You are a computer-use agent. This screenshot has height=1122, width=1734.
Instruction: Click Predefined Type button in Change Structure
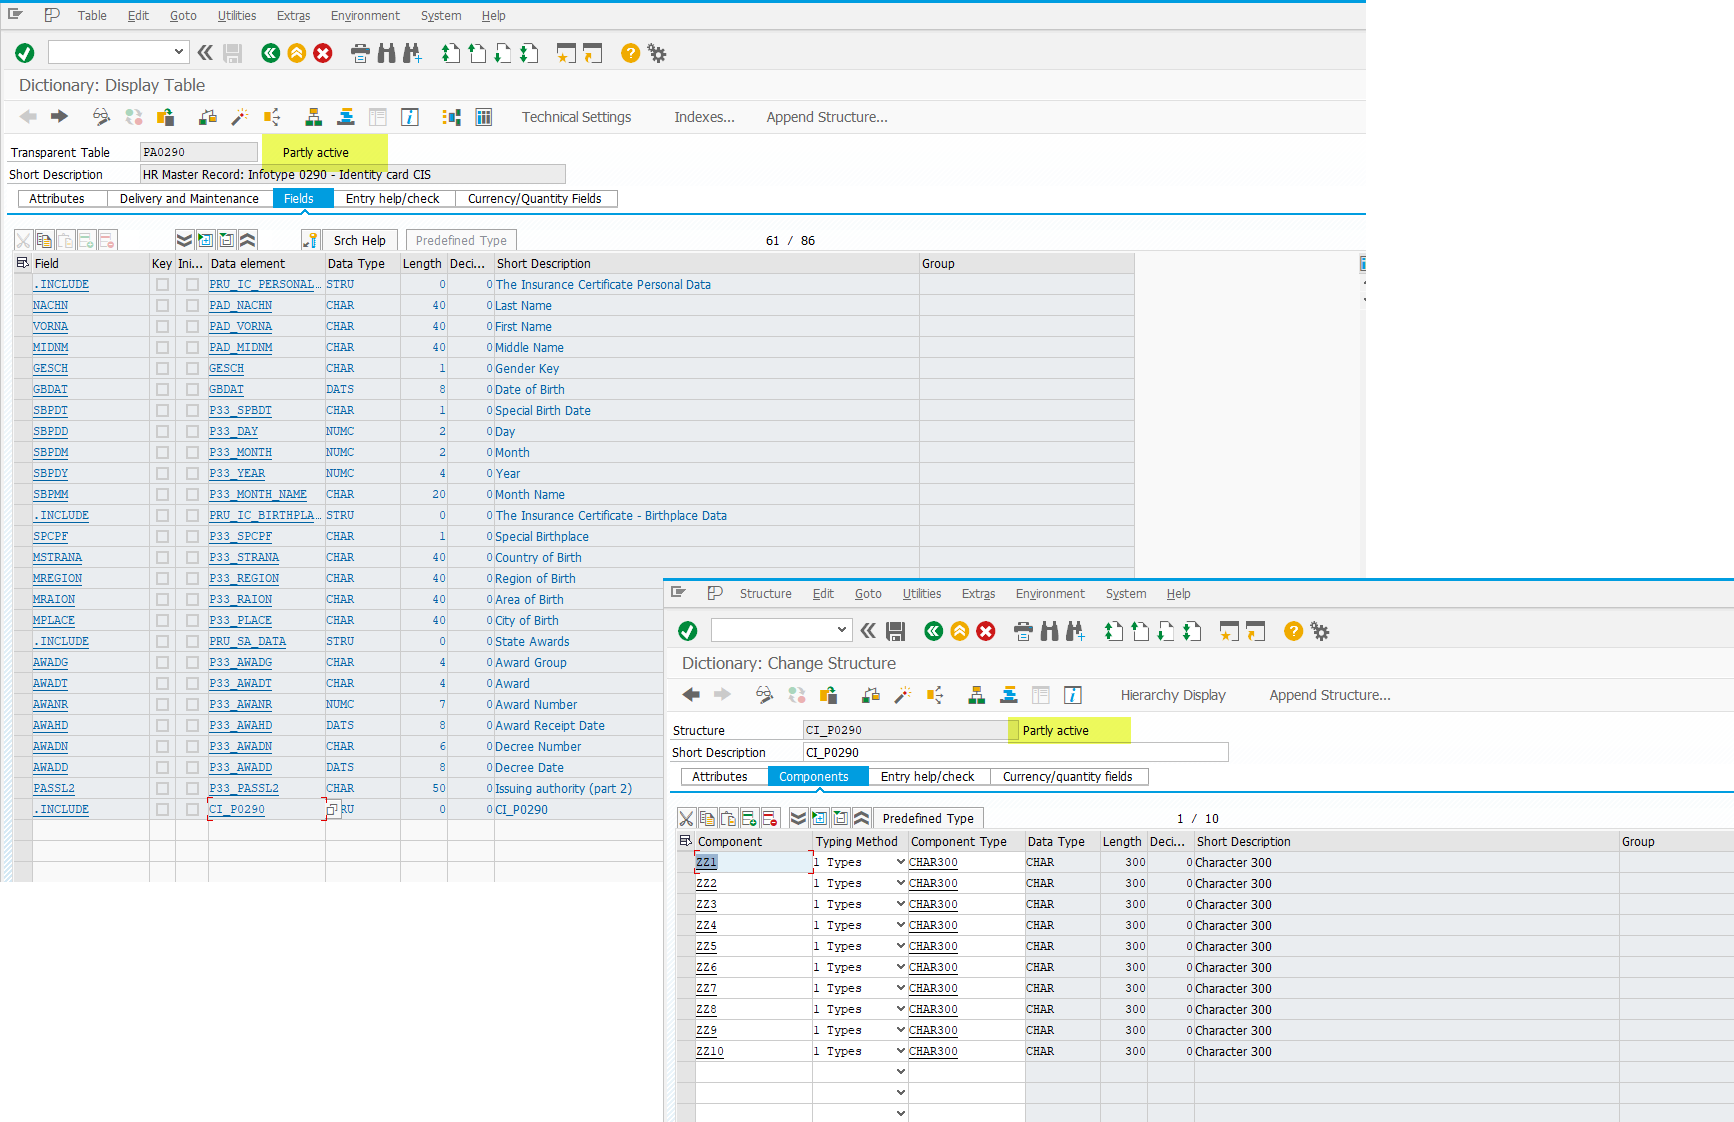(x=928, y=819)
